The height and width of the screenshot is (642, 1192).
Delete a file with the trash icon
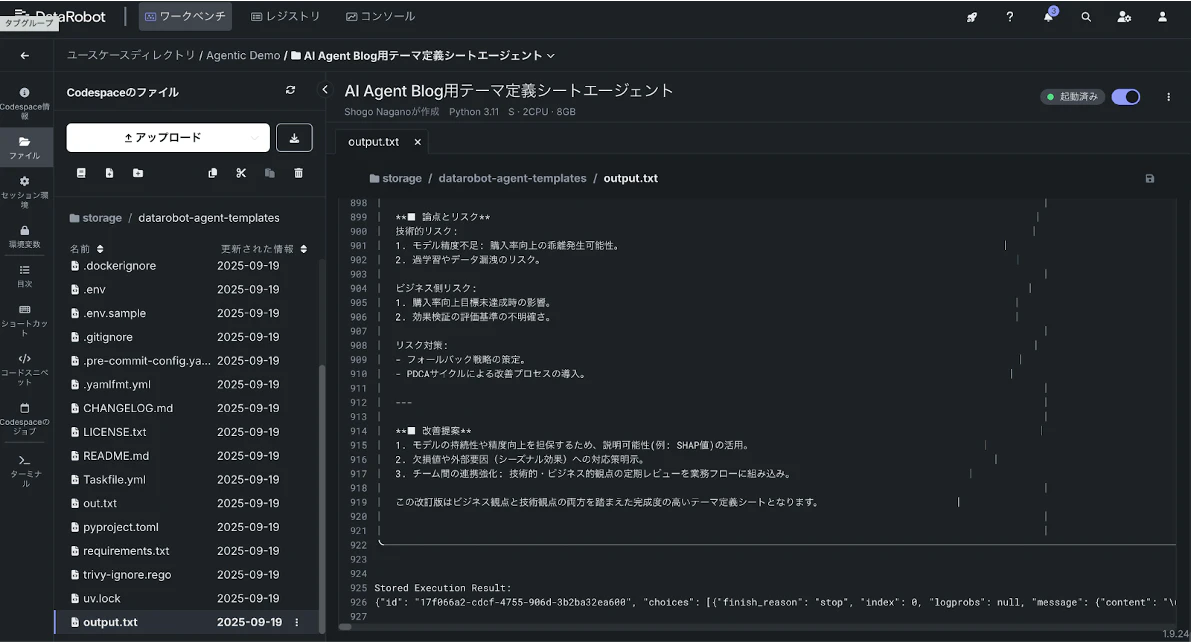coord(296,173)
